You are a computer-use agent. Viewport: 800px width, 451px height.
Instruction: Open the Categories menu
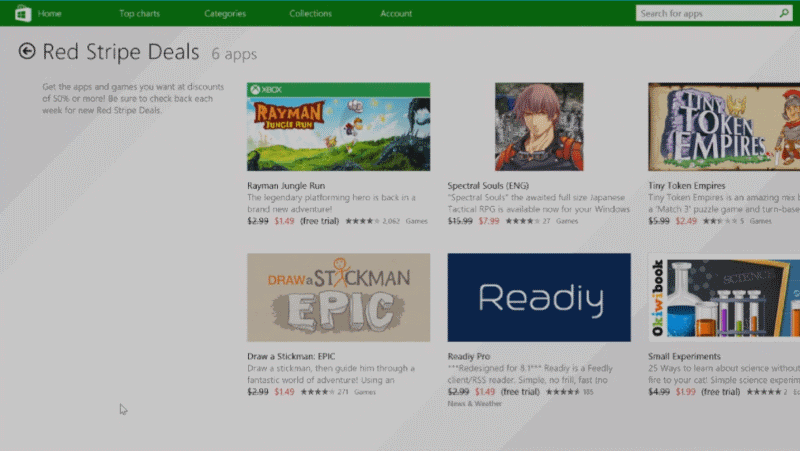(x=225, y=14)
